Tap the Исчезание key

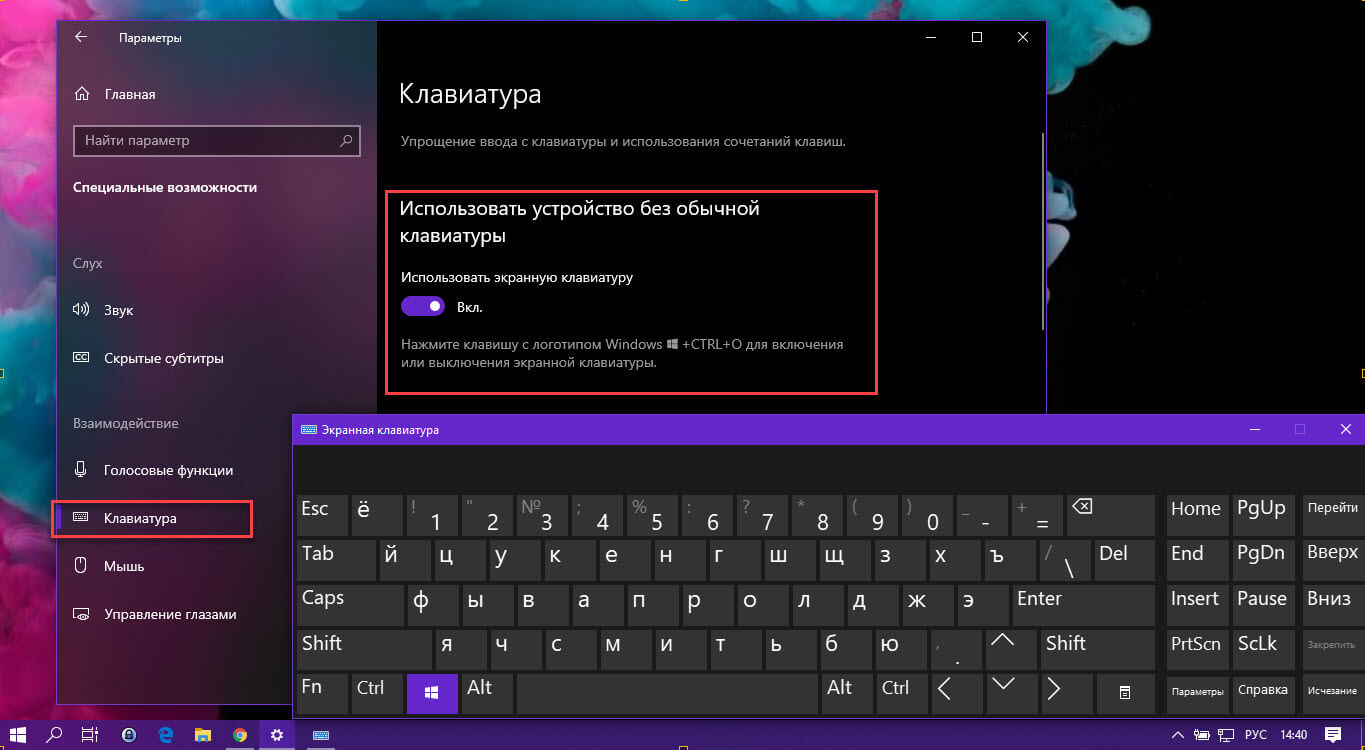pos(1332,694)
